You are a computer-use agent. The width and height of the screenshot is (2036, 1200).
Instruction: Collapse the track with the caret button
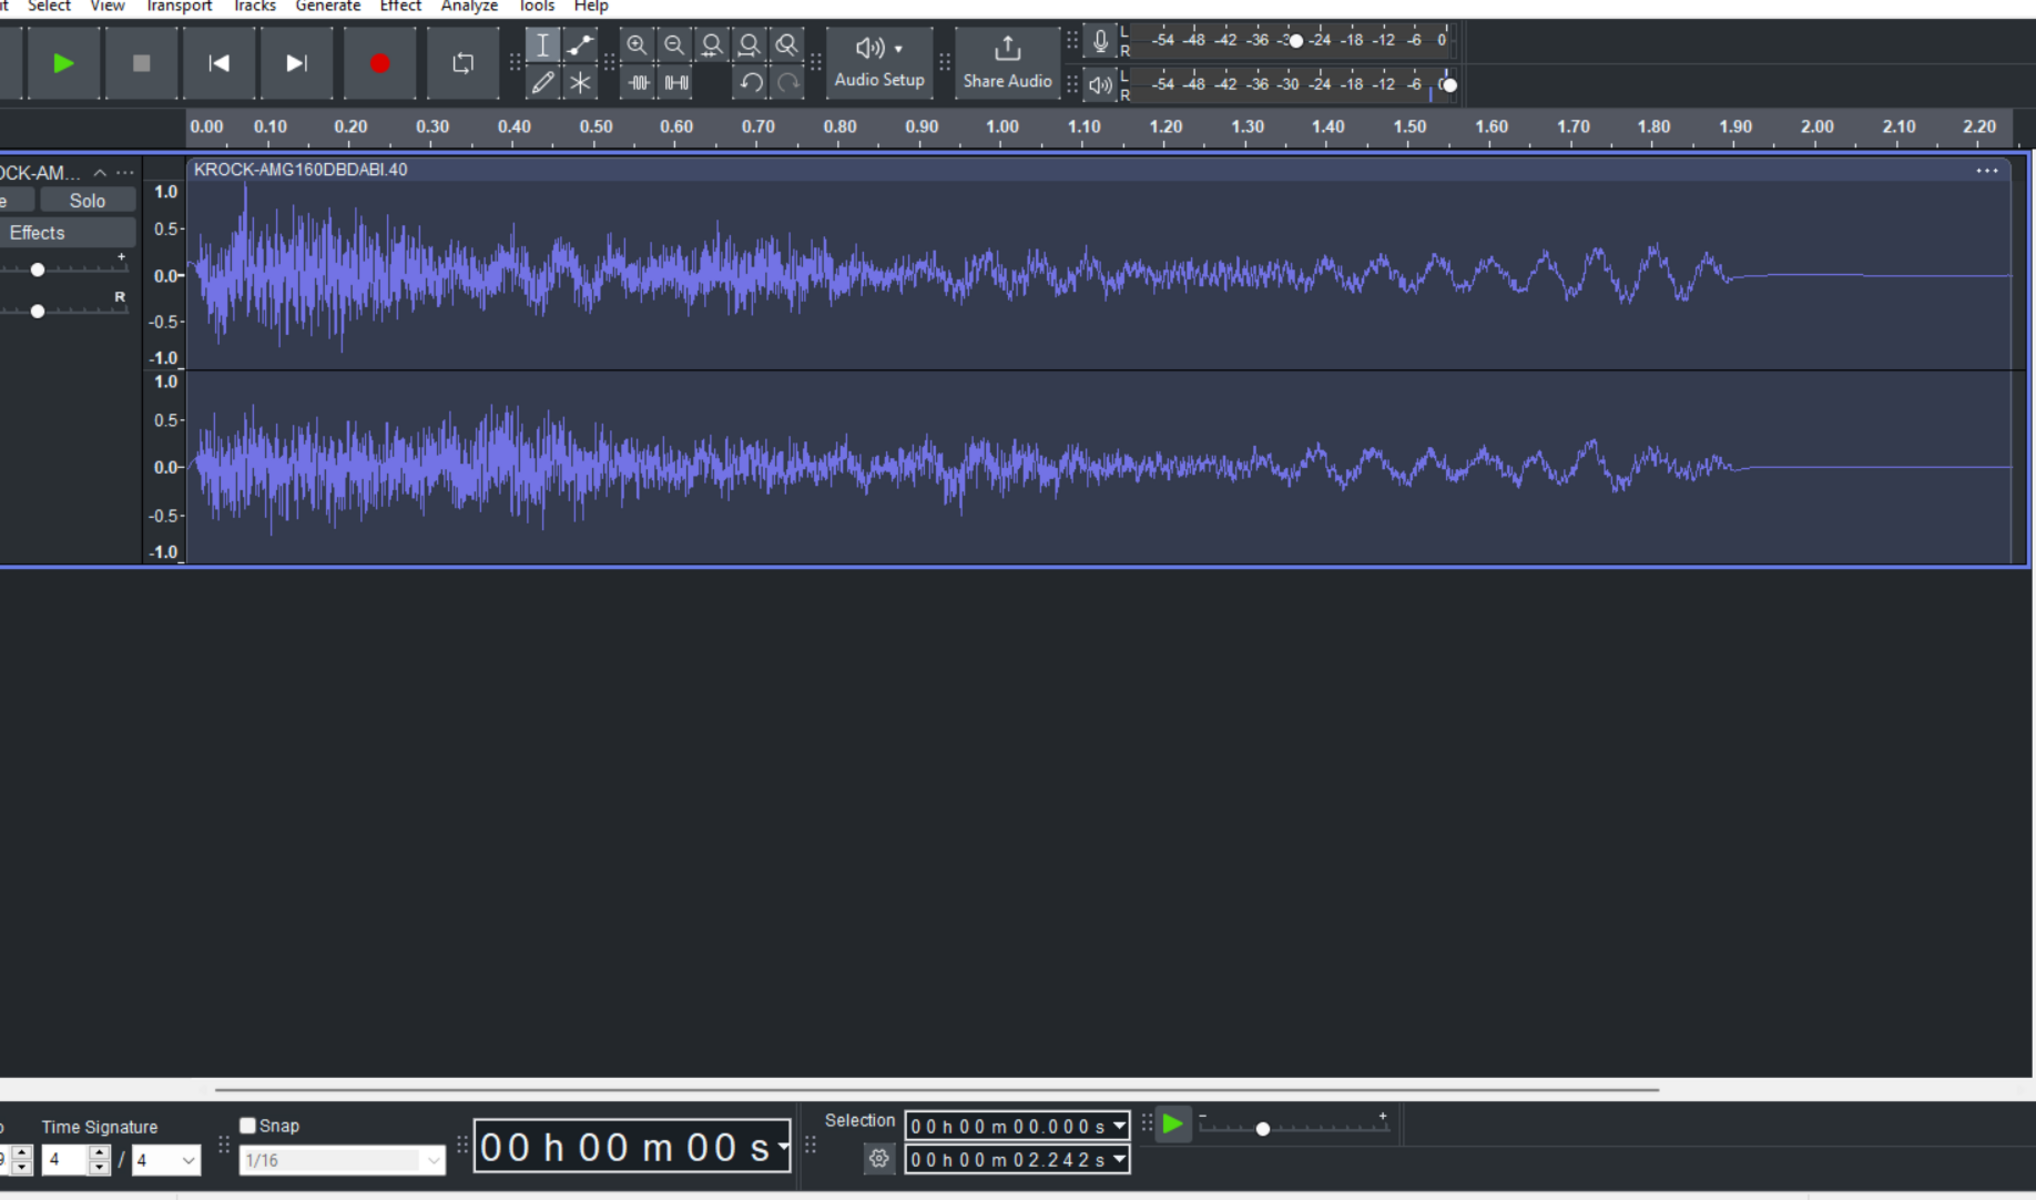[100, 173]
